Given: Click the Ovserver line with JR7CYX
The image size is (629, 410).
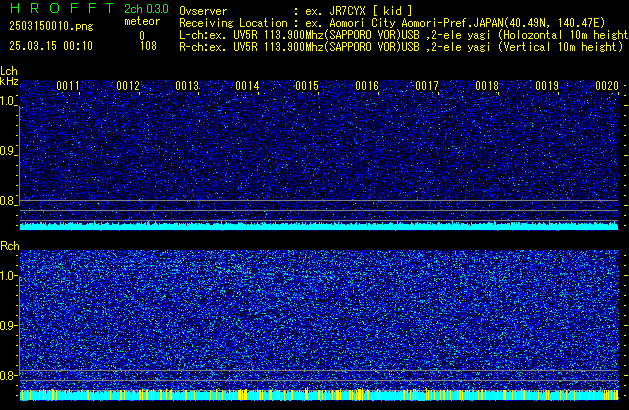Looking at the screenshot, I should 296,11.
